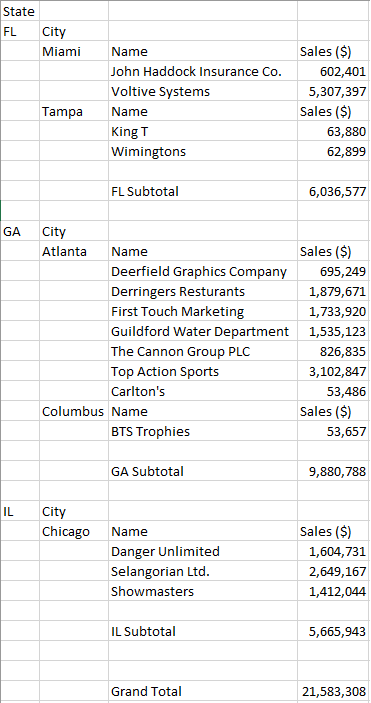Select the 5,307,397 sales value
Image resolution: width=371 pixels, height=703 pixels.
coord(334,91)
